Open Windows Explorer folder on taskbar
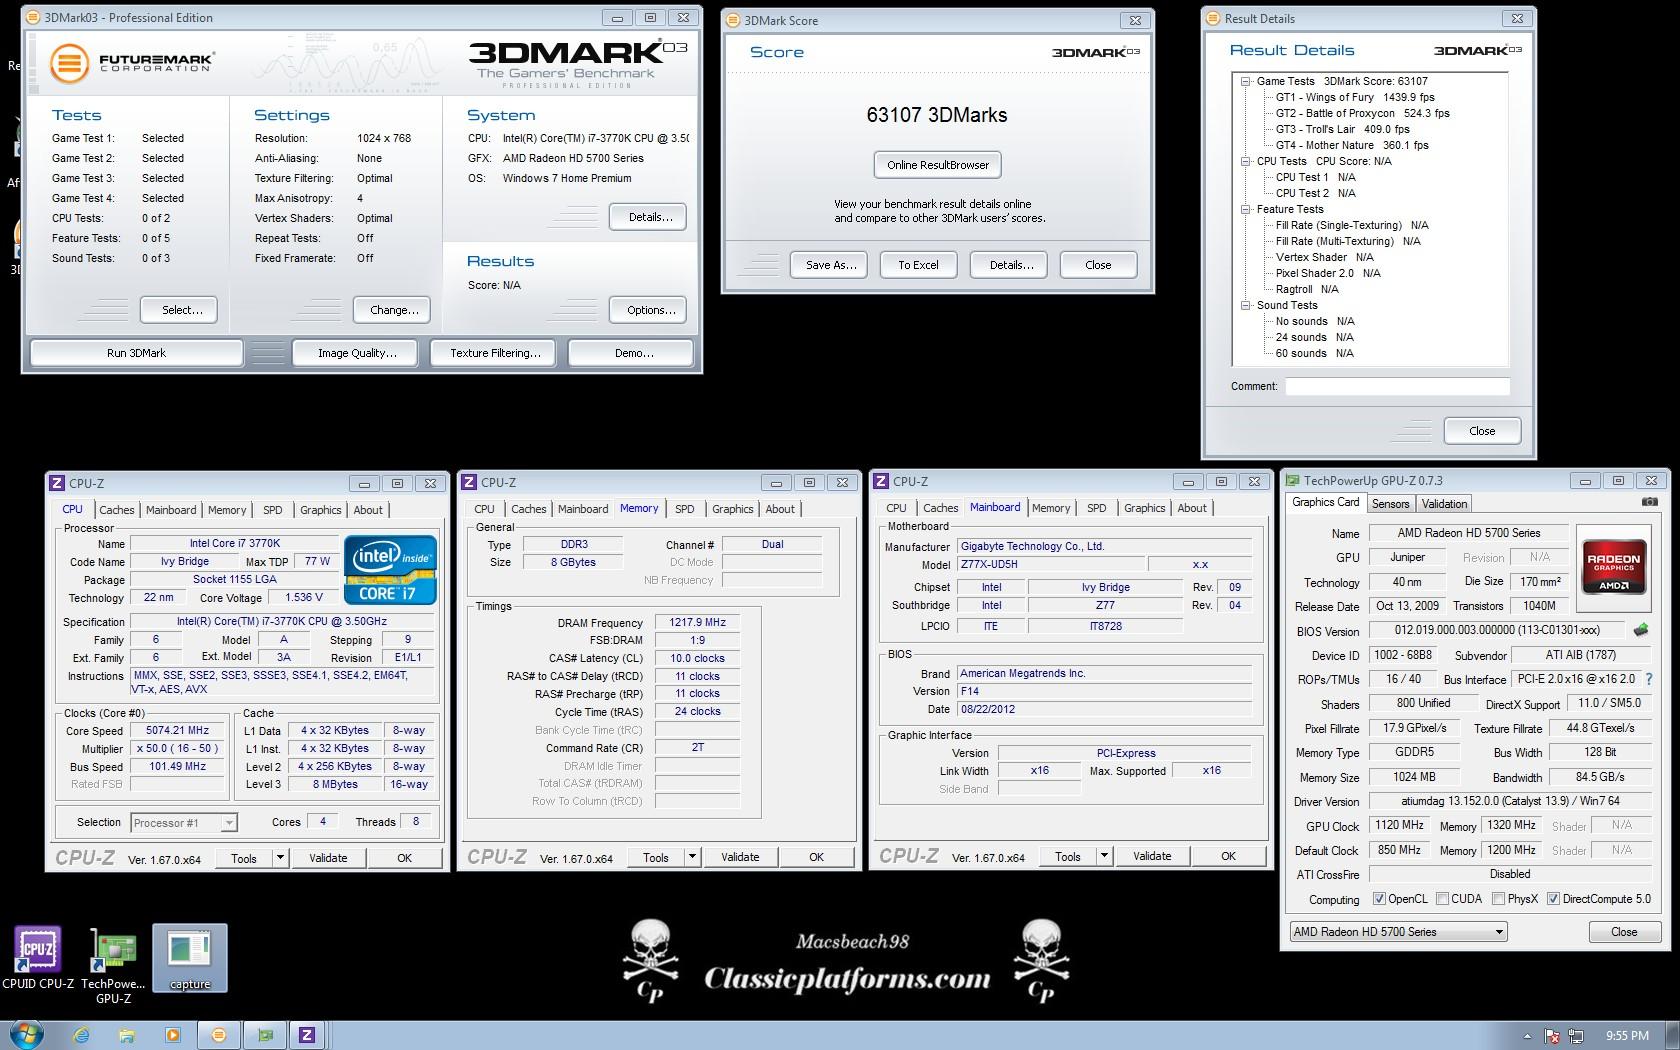The image size is (1680, 1050). coord(127,1035)
